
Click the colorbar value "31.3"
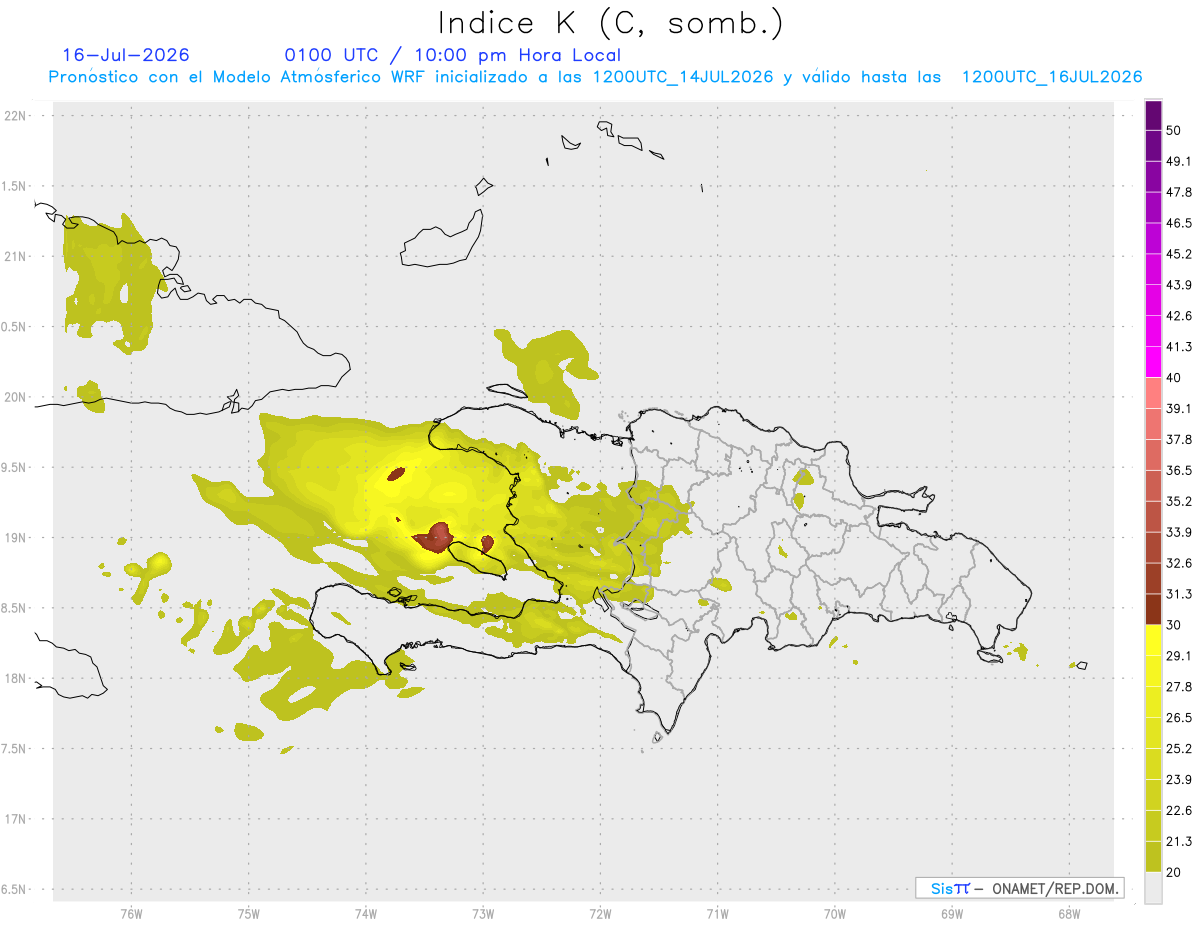coord(1179,594)
